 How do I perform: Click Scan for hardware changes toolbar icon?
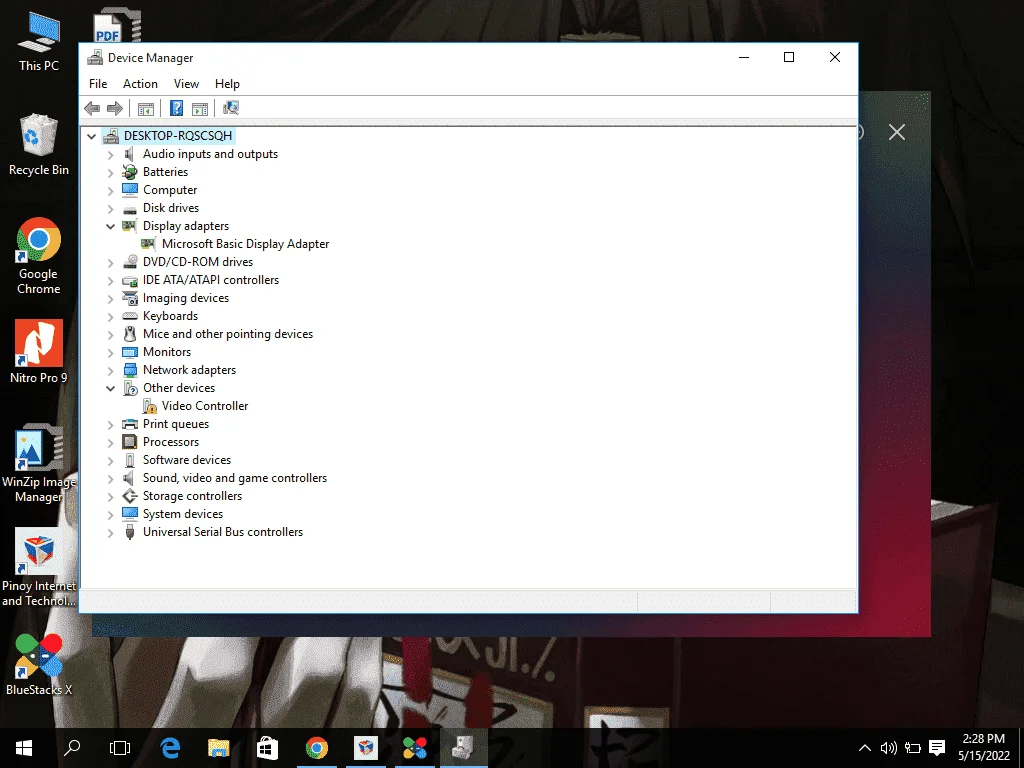[x=231, y=108]
